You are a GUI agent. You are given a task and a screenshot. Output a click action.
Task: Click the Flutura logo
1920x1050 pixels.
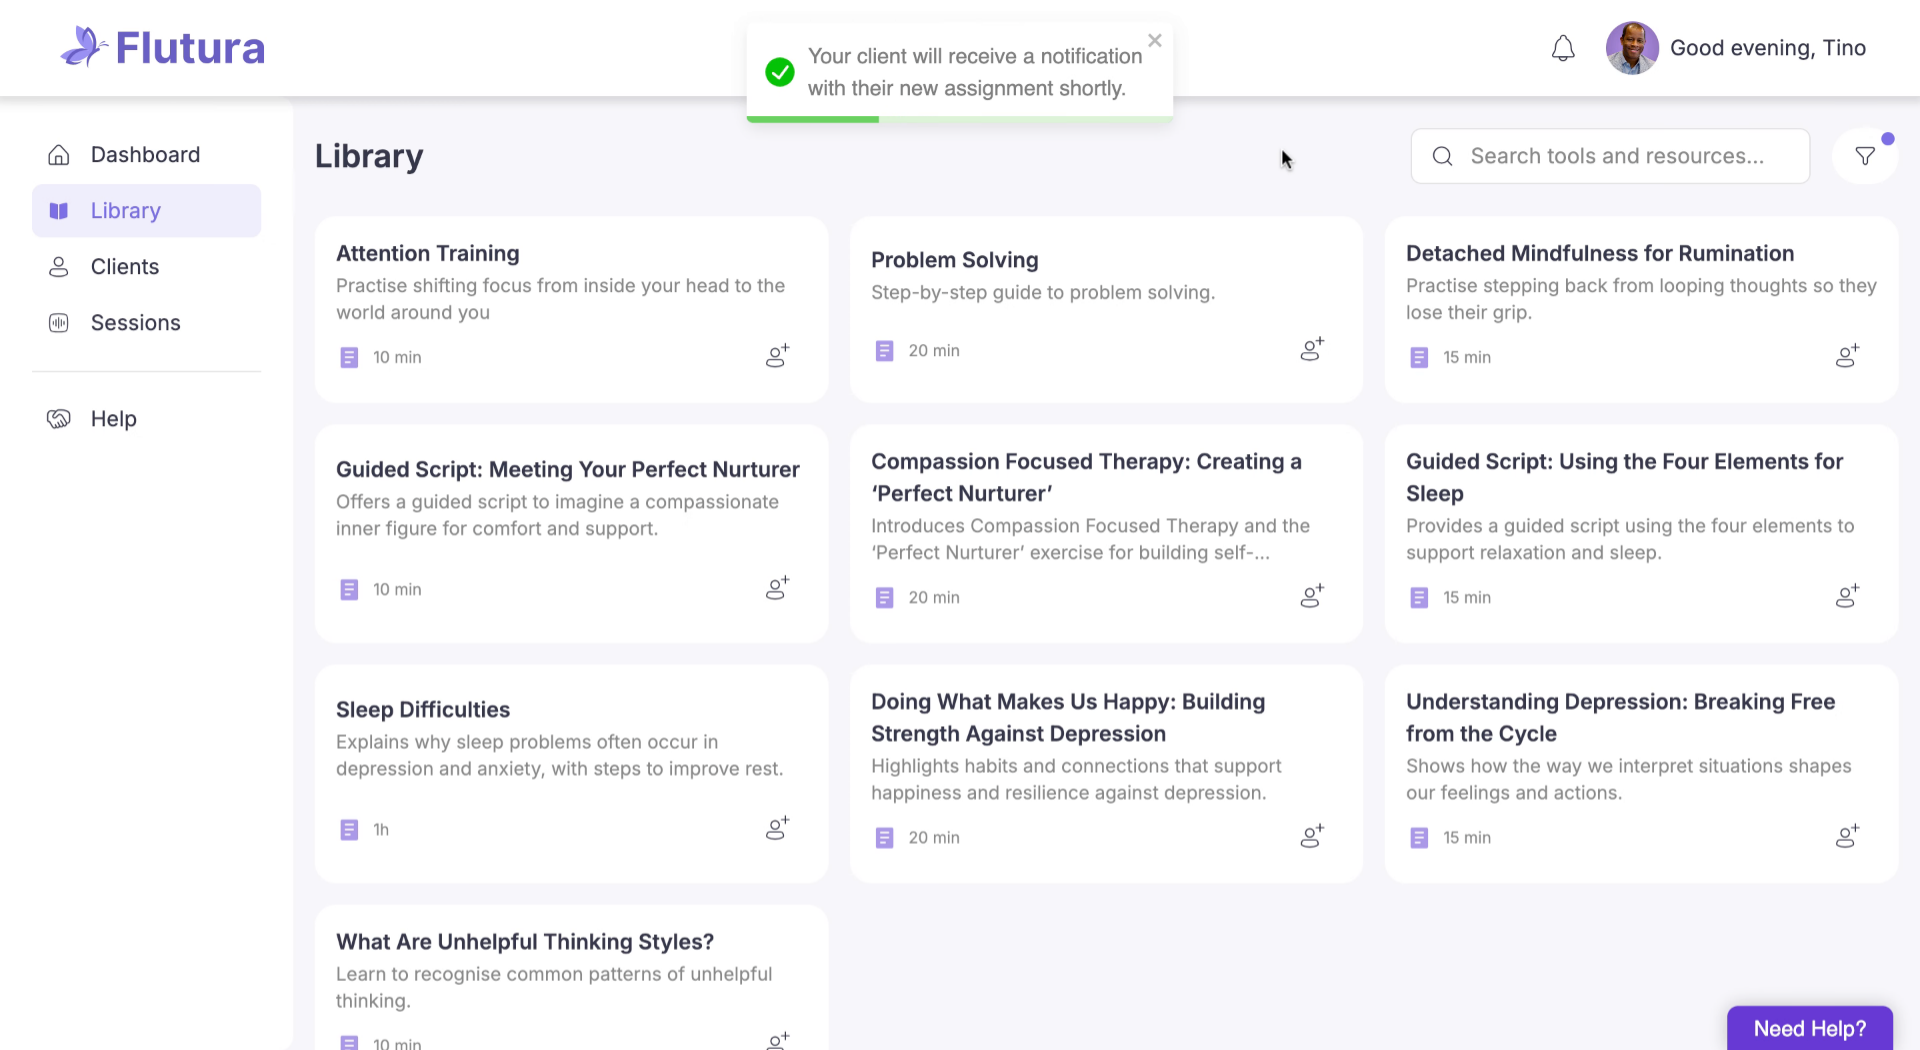point(163,47)
